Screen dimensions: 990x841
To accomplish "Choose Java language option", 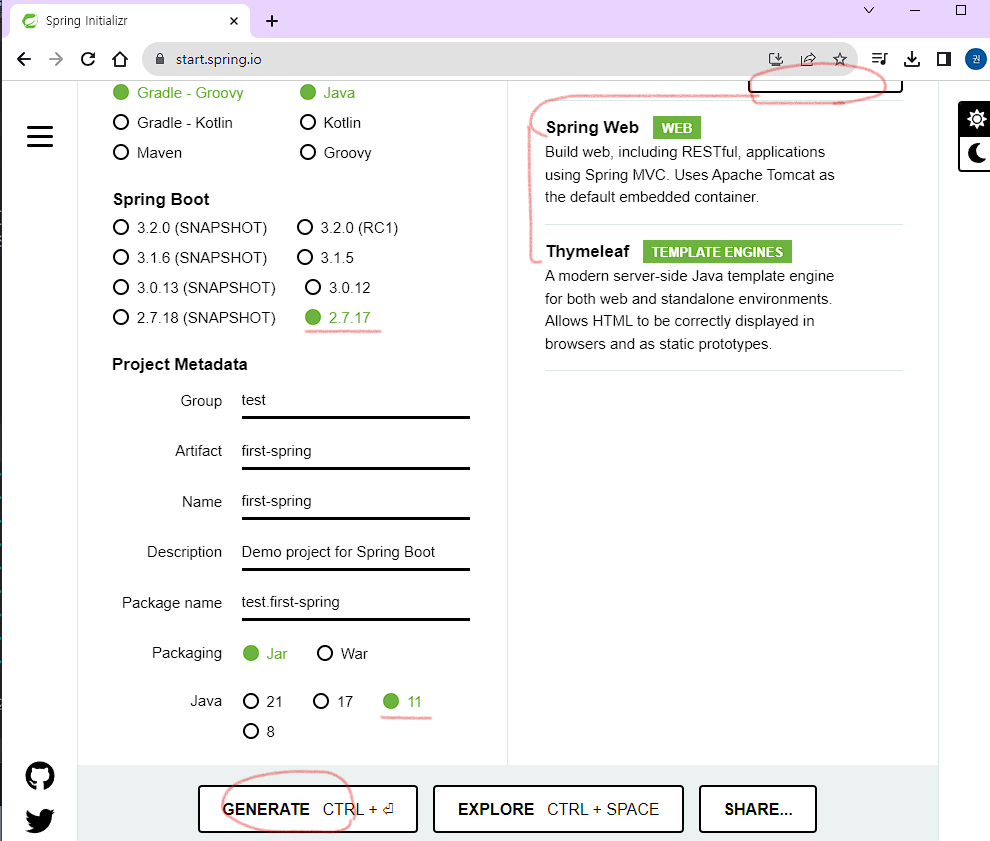I will (x=327, y=93).
